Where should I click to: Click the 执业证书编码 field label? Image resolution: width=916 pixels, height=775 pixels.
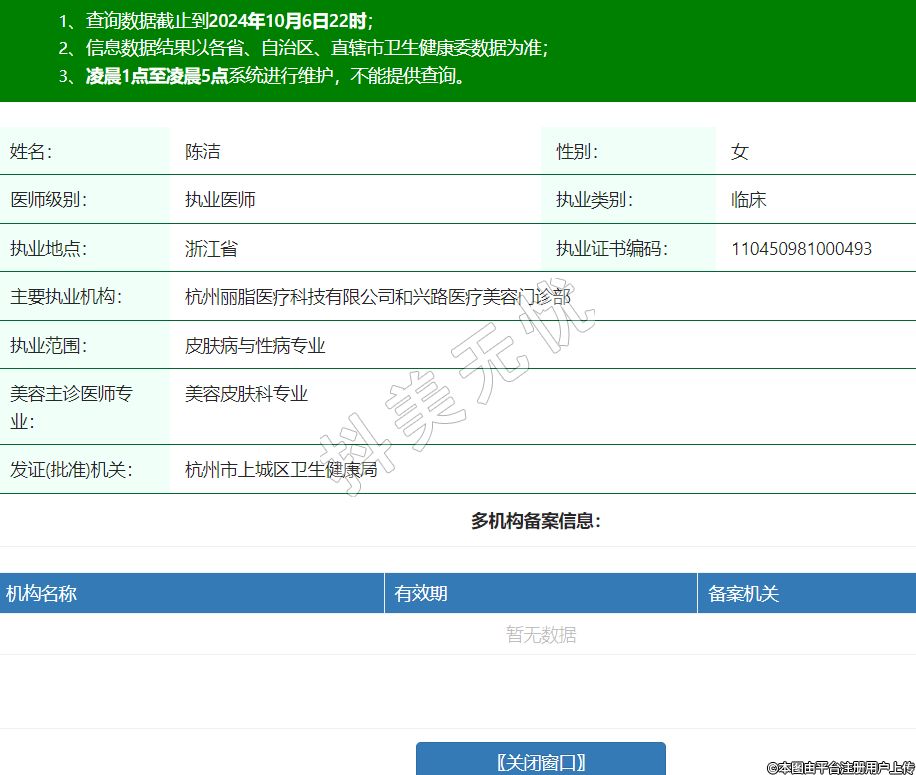tap(612, 249)
